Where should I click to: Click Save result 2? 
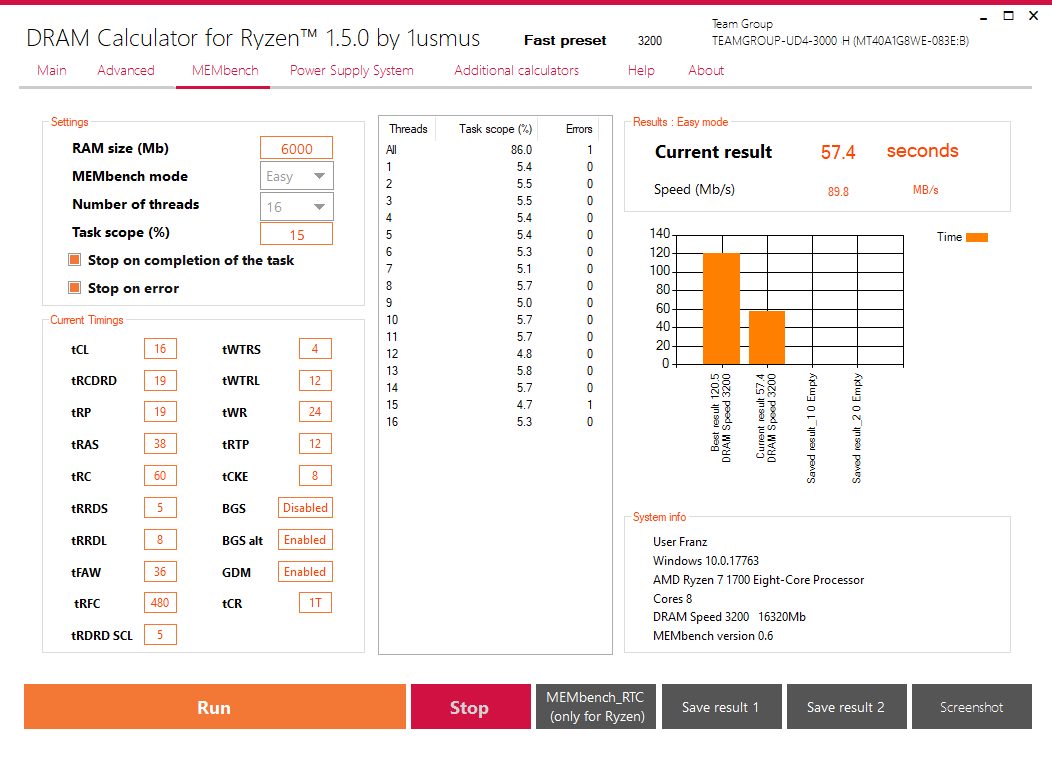click(x=846, y=707)
